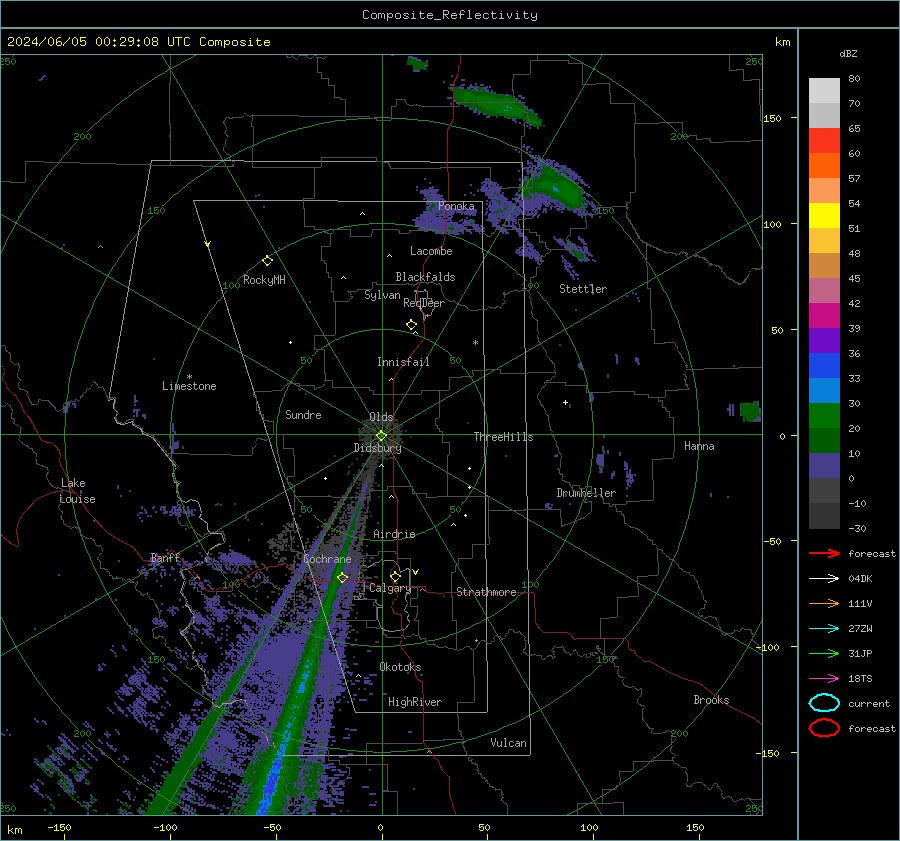Click the magenta 18TS arrow in legend
Screen dimensions: 900x841
click(824, 679)
